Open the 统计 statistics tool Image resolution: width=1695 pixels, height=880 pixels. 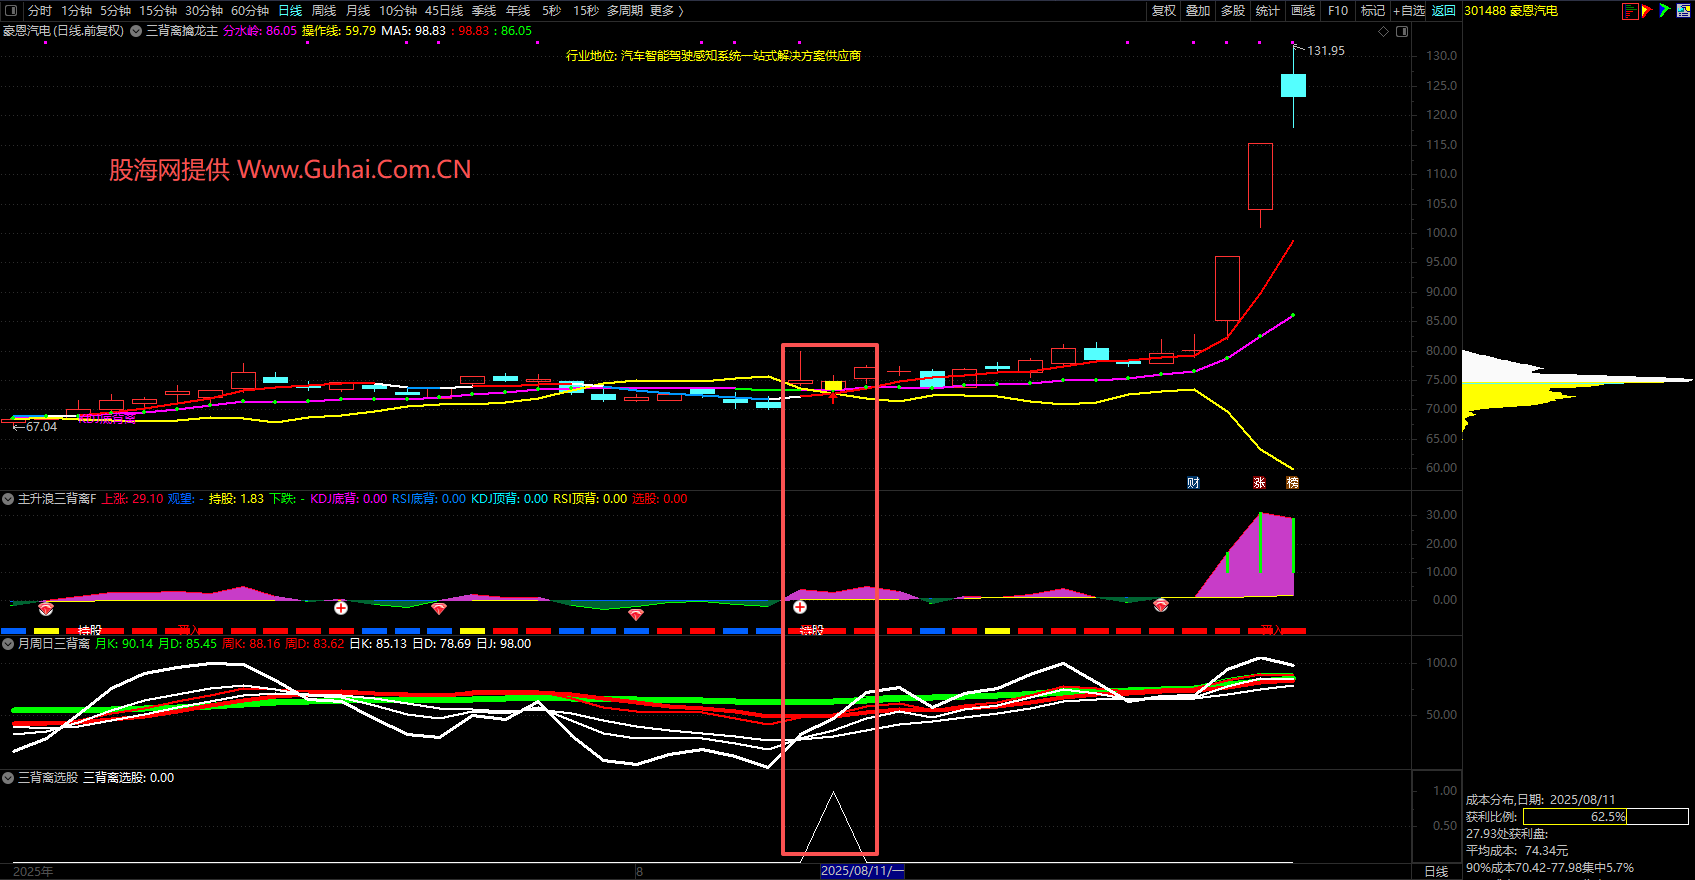point(1267,11)
